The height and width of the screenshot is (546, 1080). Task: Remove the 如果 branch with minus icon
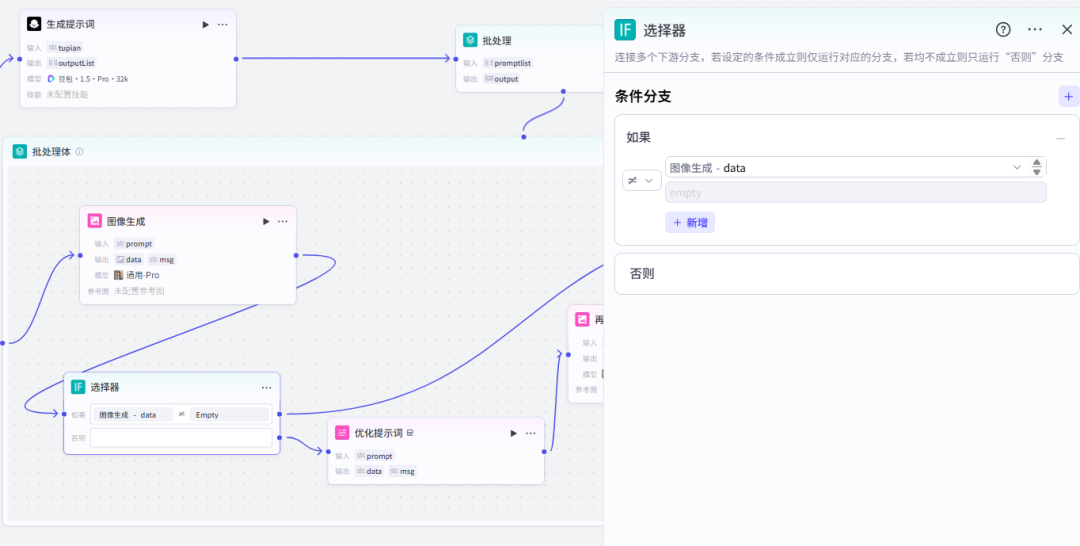click(x=1061, y=138)
